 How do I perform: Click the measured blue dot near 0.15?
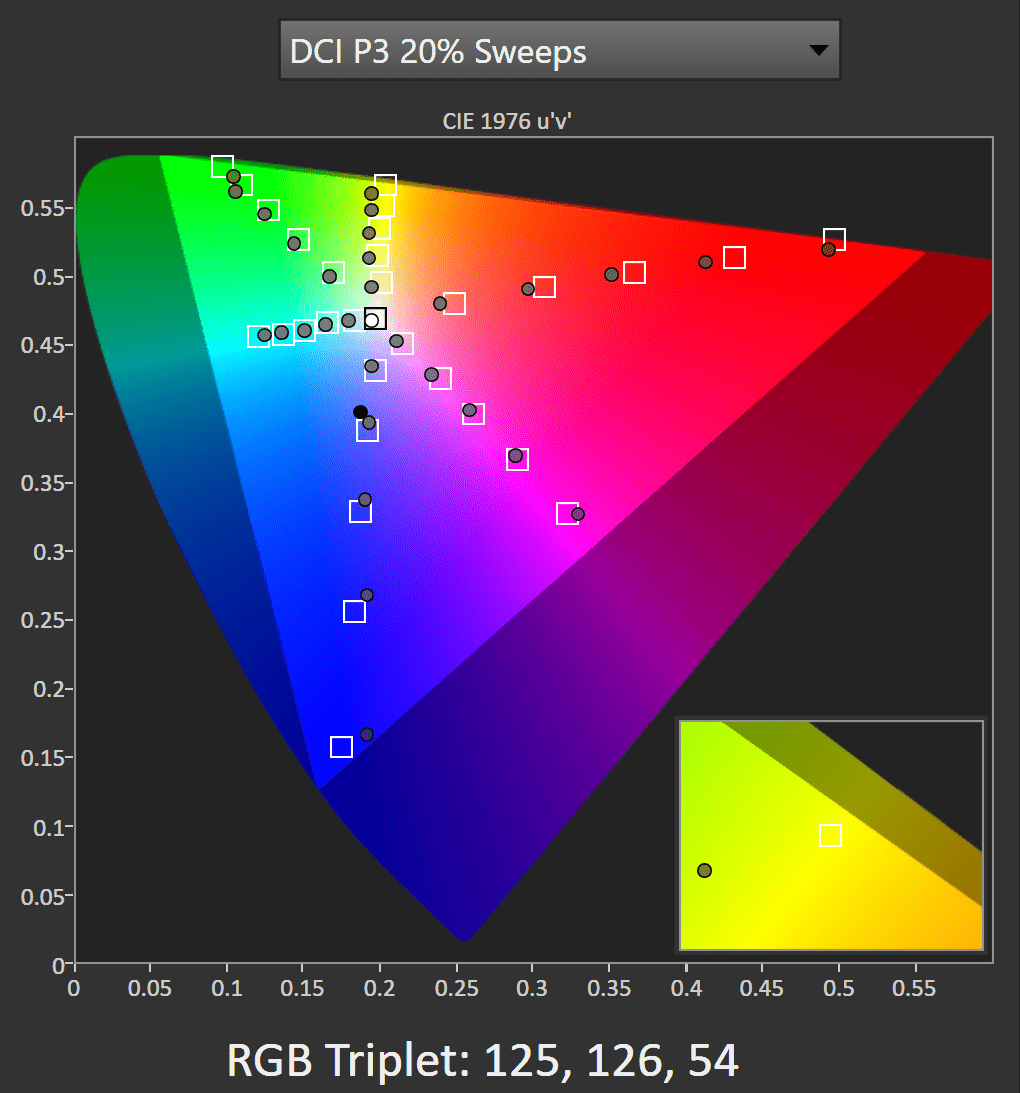[367, 734]
